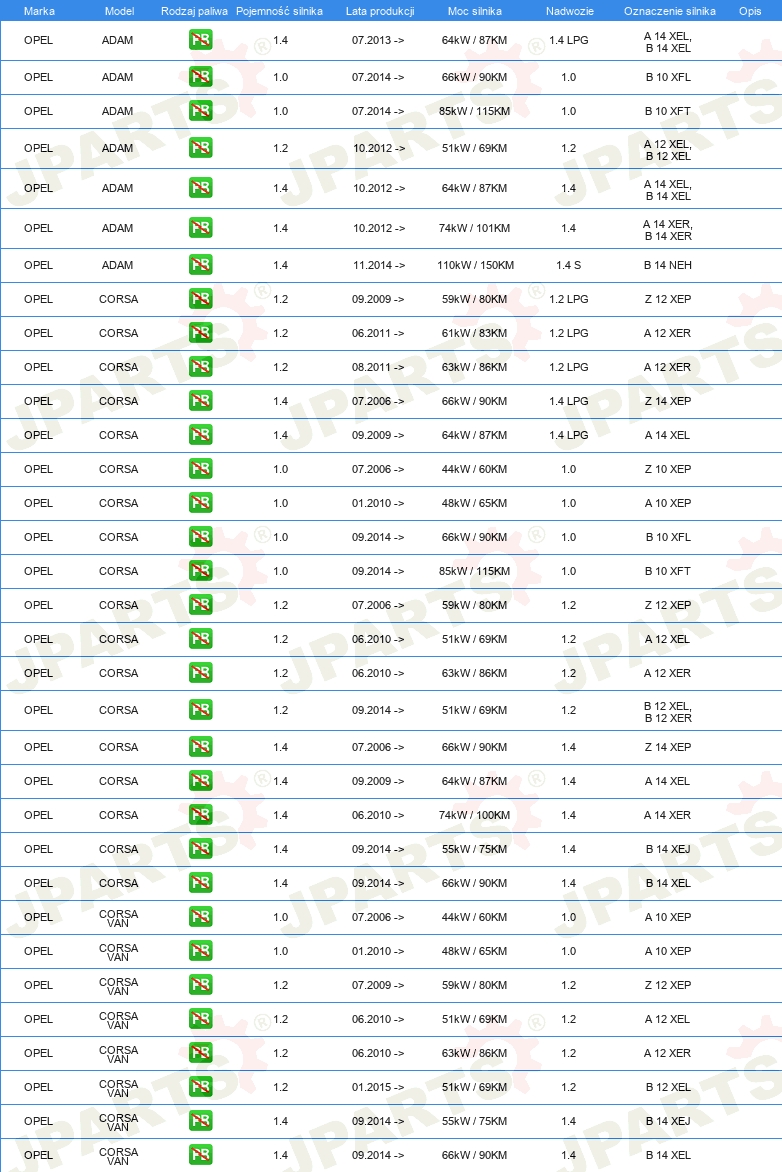Click the '74kW / 100KM' power cell
The width and height of the screenshot is (782, 1172).
474,815
